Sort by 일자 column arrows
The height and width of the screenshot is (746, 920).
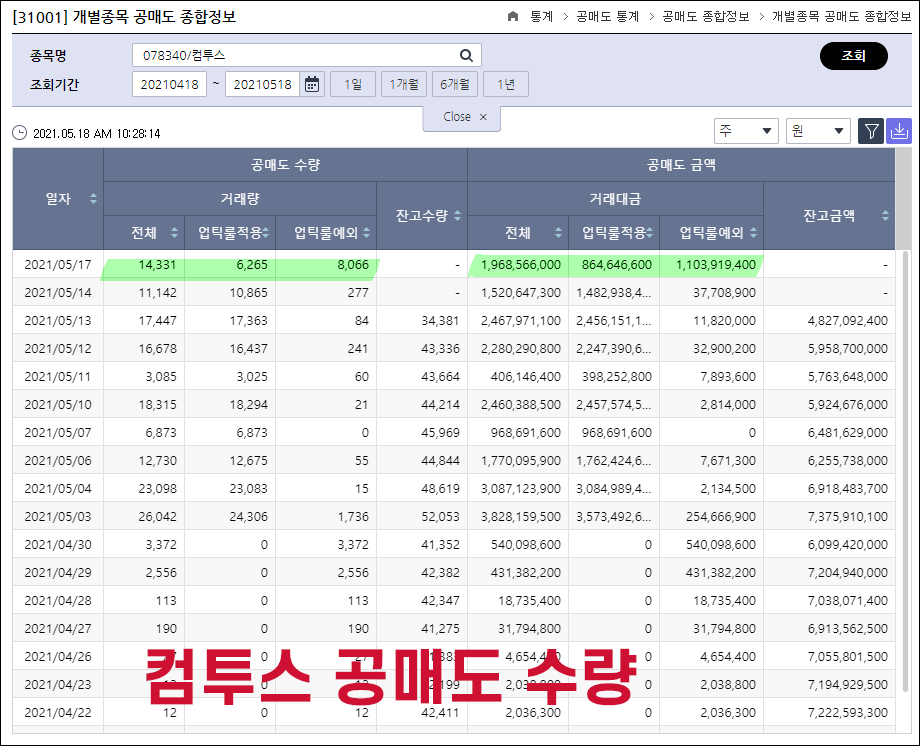pos(93,198)
